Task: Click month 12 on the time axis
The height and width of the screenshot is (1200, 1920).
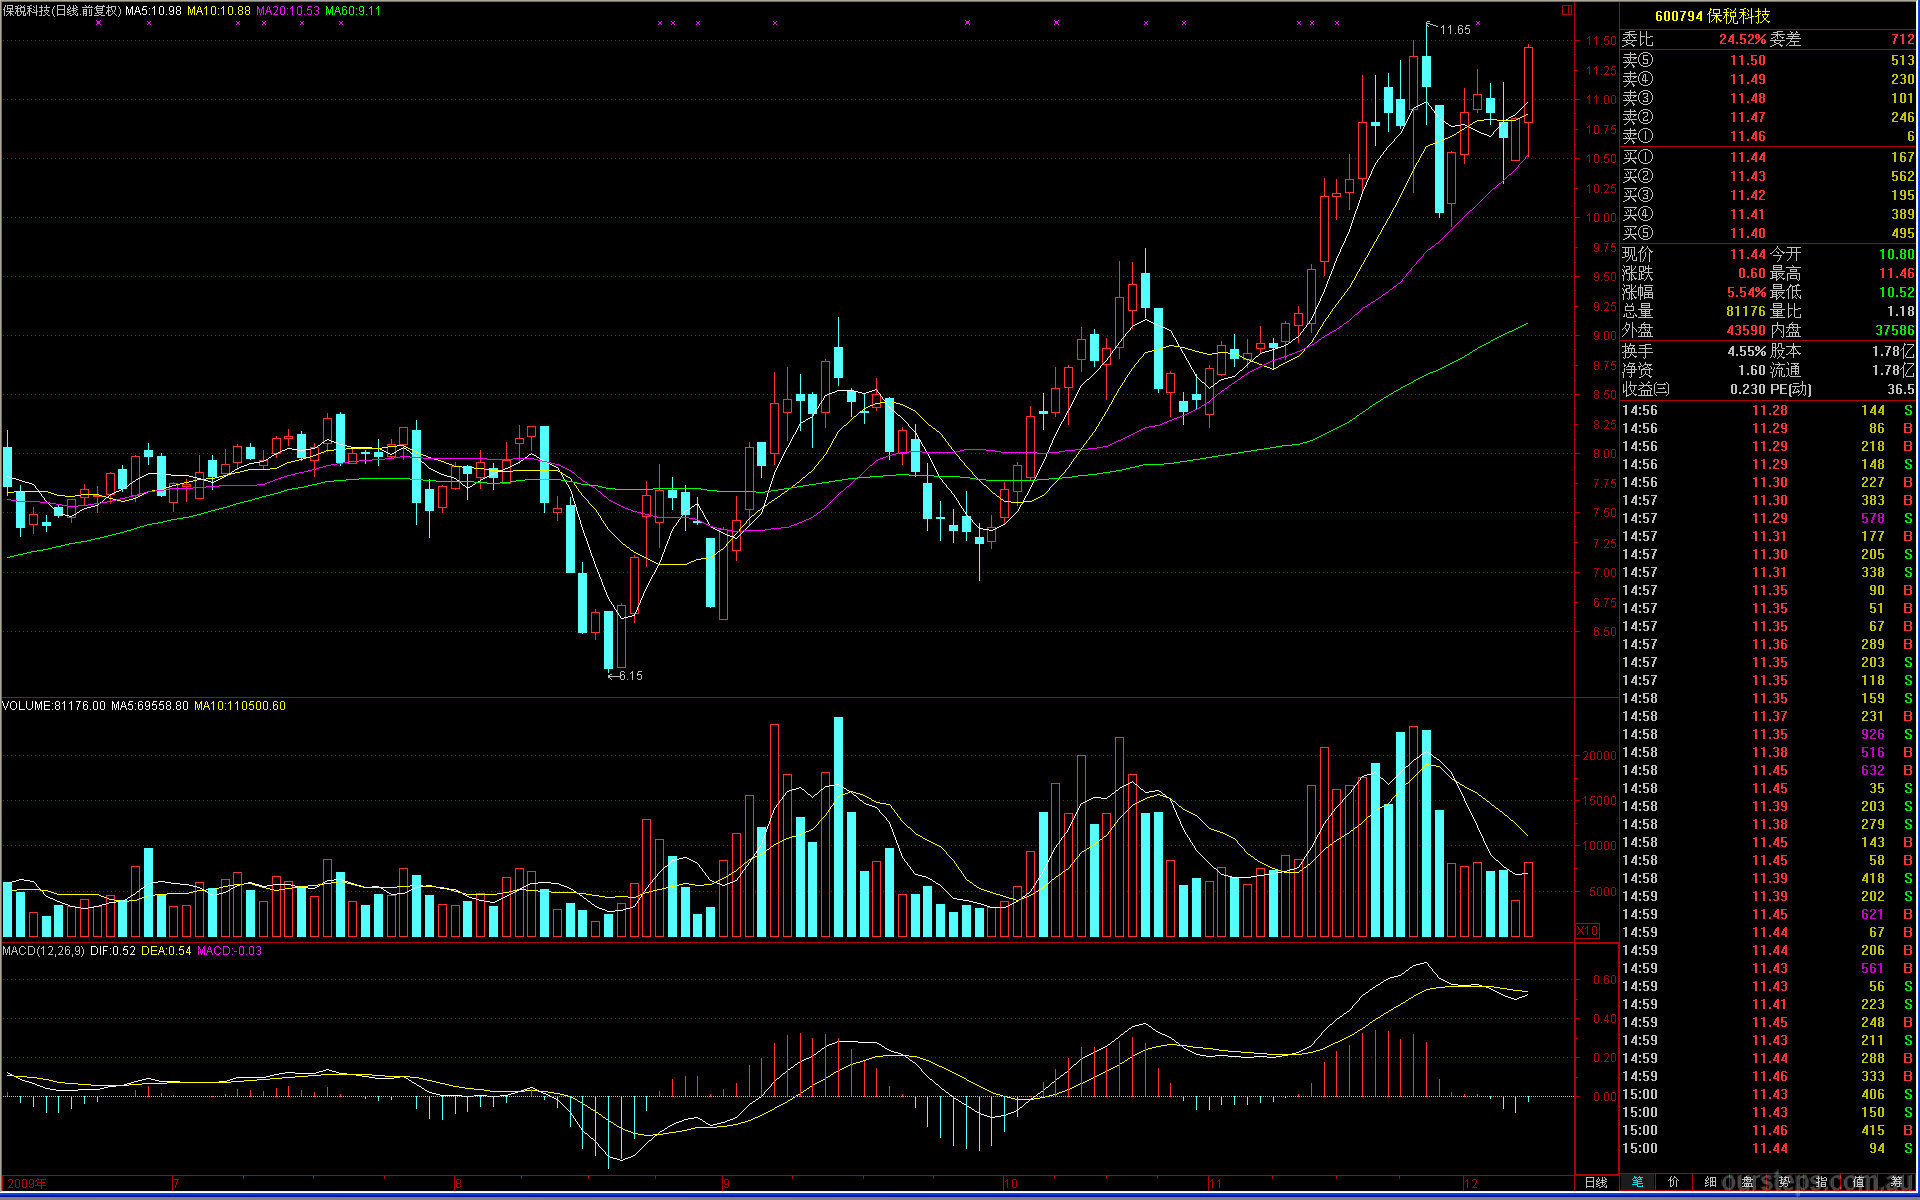Action: pyautogui.click(x=1471, y=1184)
